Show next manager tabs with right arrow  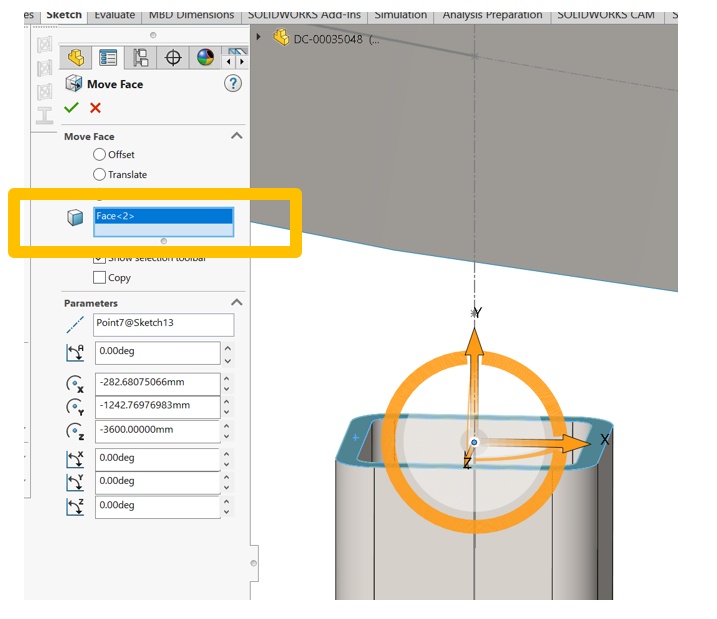coord(242,61)
